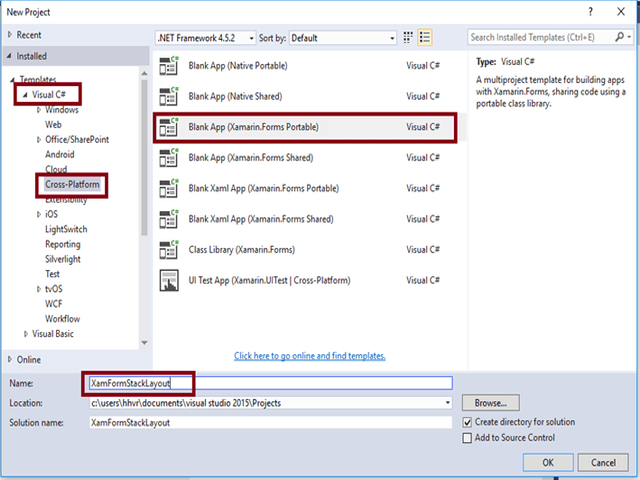Click OK to create the project
640x480 pixels.
[548, 462]
